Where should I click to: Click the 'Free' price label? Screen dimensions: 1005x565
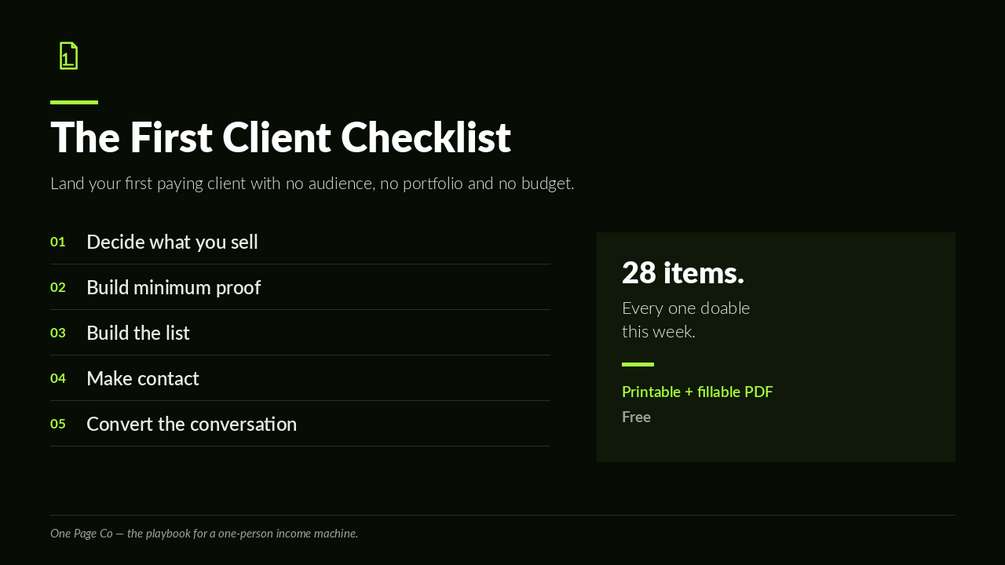click(636, 417)
